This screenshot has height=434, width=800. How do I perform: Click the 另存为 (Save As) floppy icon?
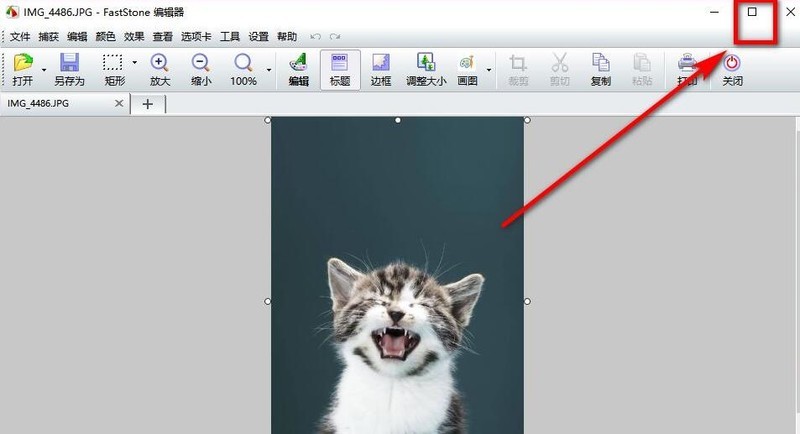click(69, 64)
